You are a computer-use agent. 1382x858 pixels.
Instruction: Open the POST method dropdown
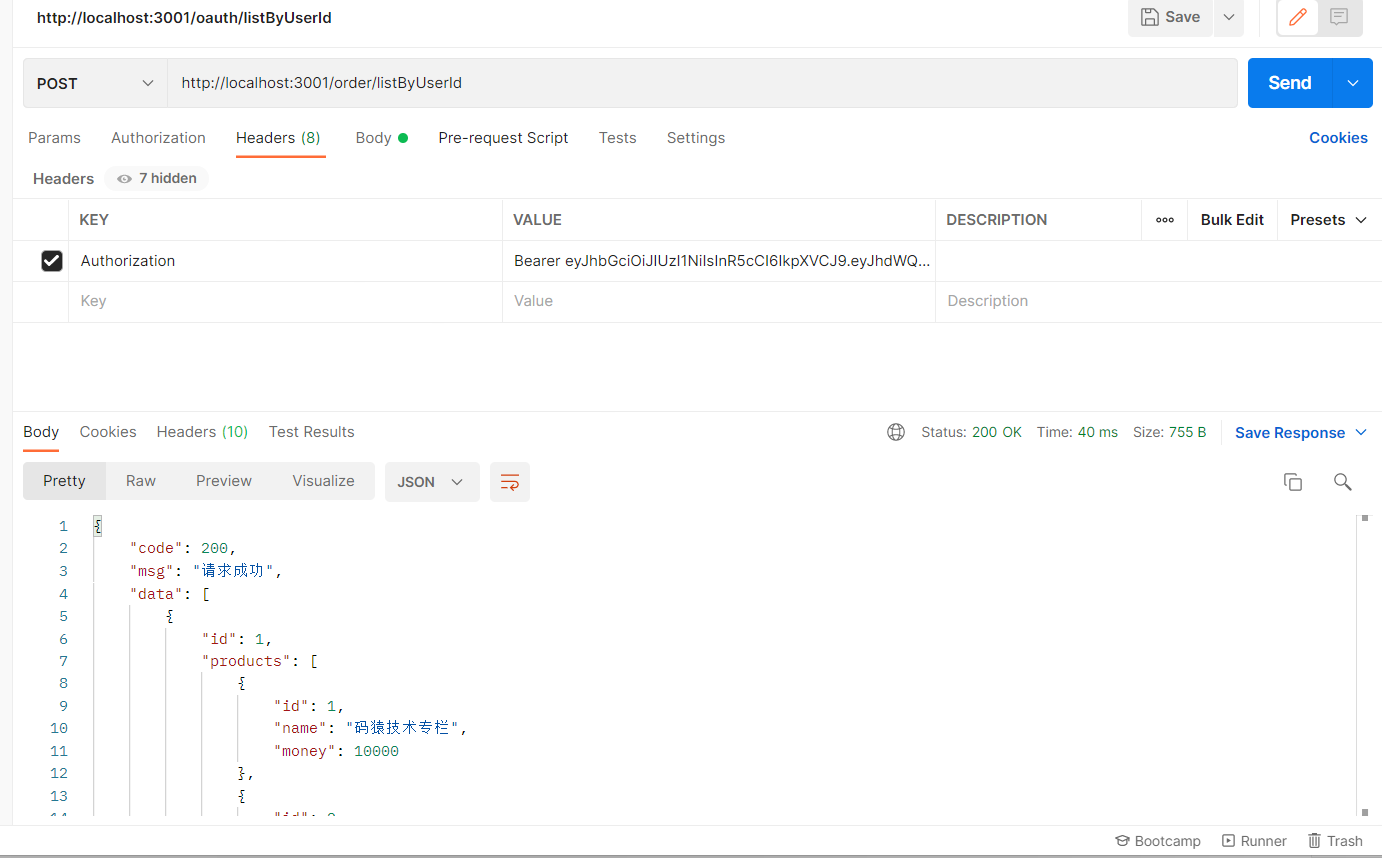tap(95, 83)
